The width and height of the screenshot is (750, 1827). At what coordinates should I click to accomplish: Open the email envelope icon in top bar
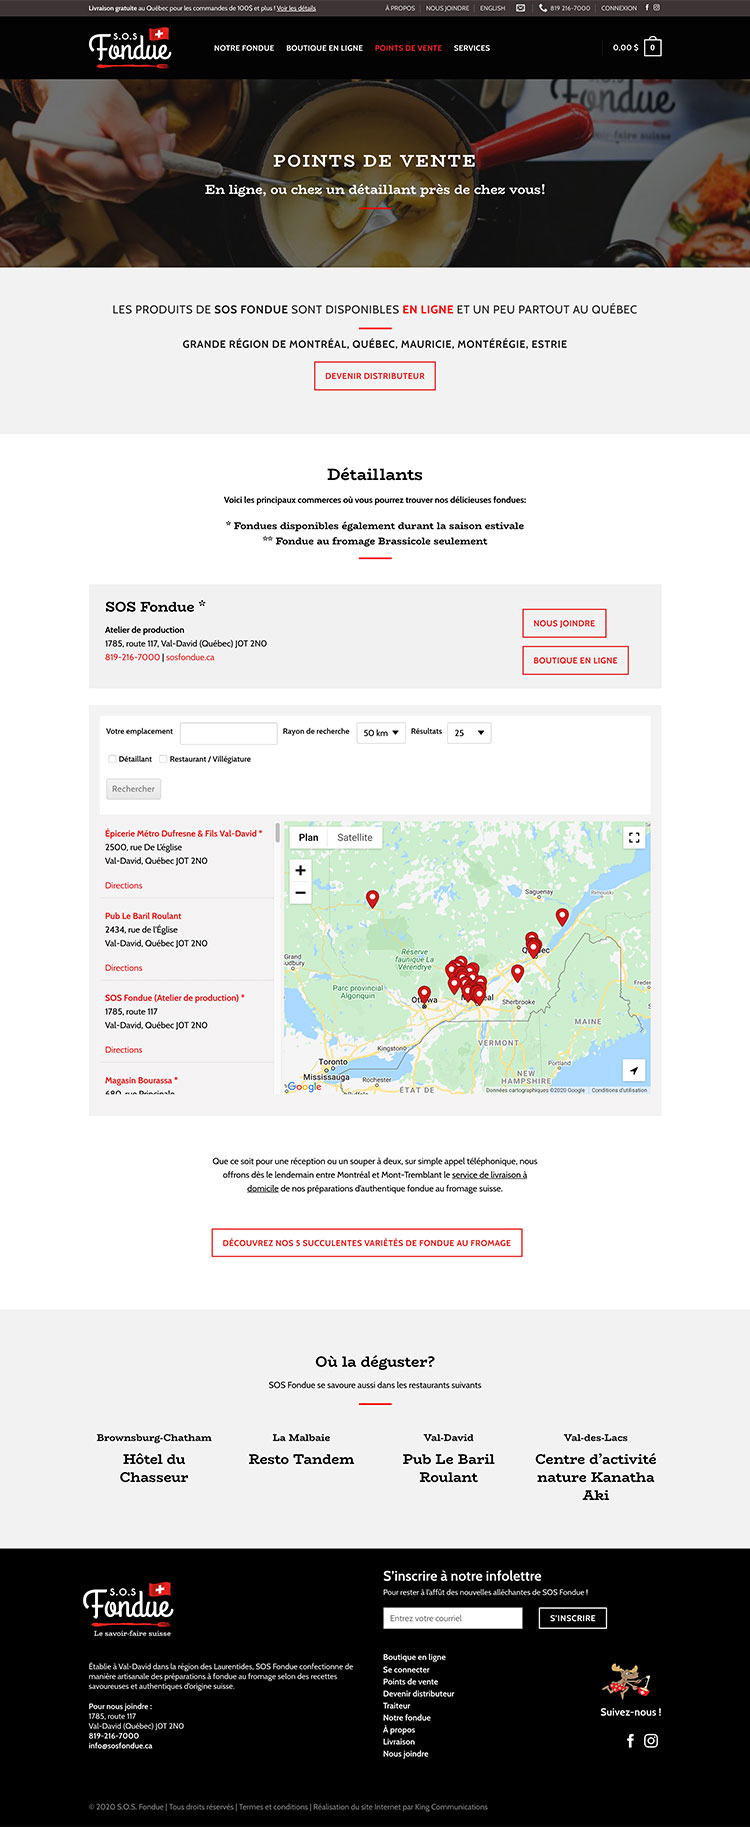tap(520, 8)
